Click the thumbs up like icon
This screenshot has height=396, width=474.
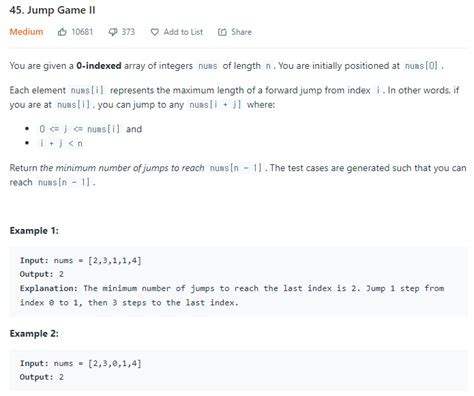62,32
